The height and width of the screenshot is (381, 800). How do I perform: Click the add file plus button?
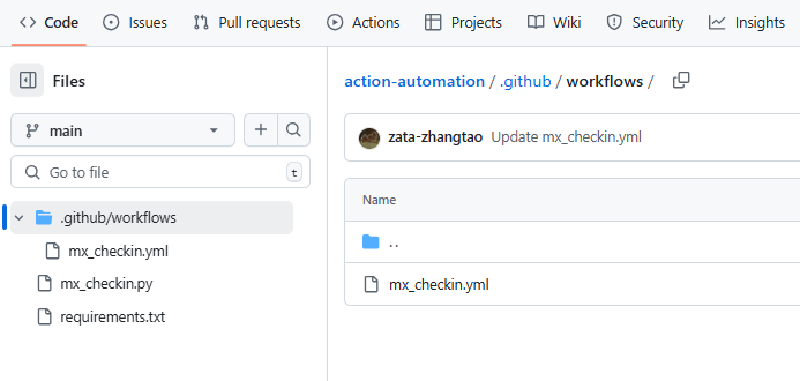point(261,130)
